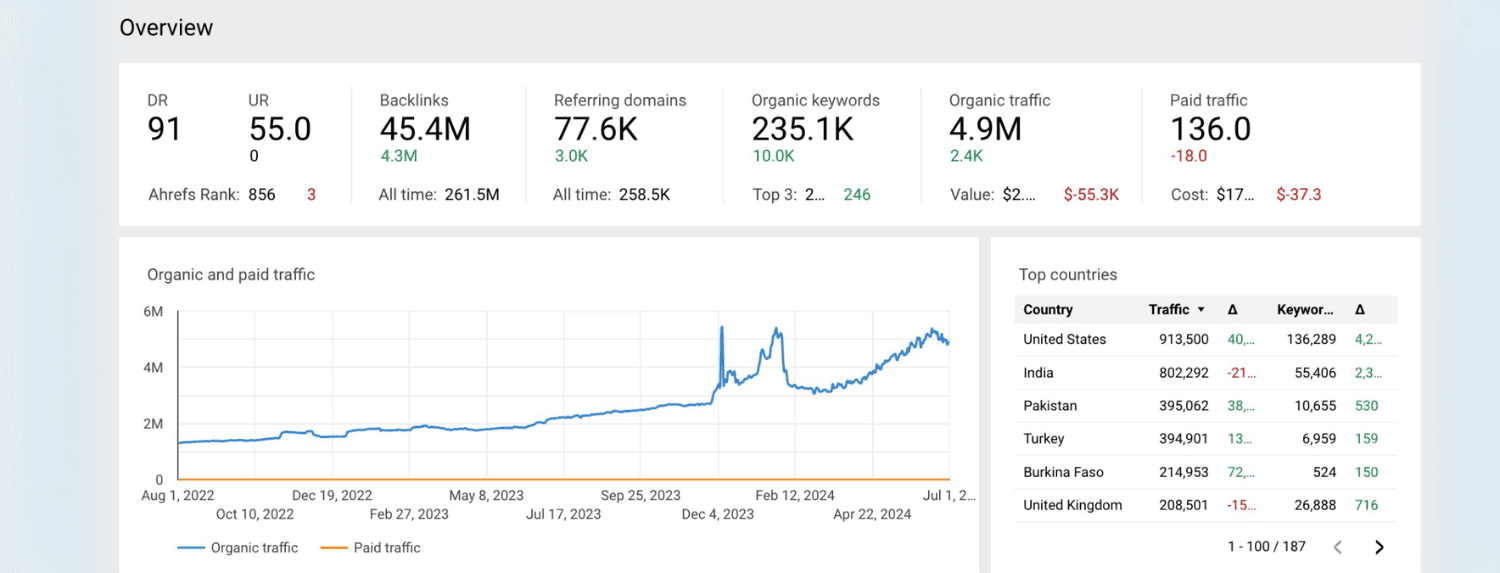Click the tallest organic traffic spike on chart
This screenshot has width=1500, height=573.
[721, 328]
